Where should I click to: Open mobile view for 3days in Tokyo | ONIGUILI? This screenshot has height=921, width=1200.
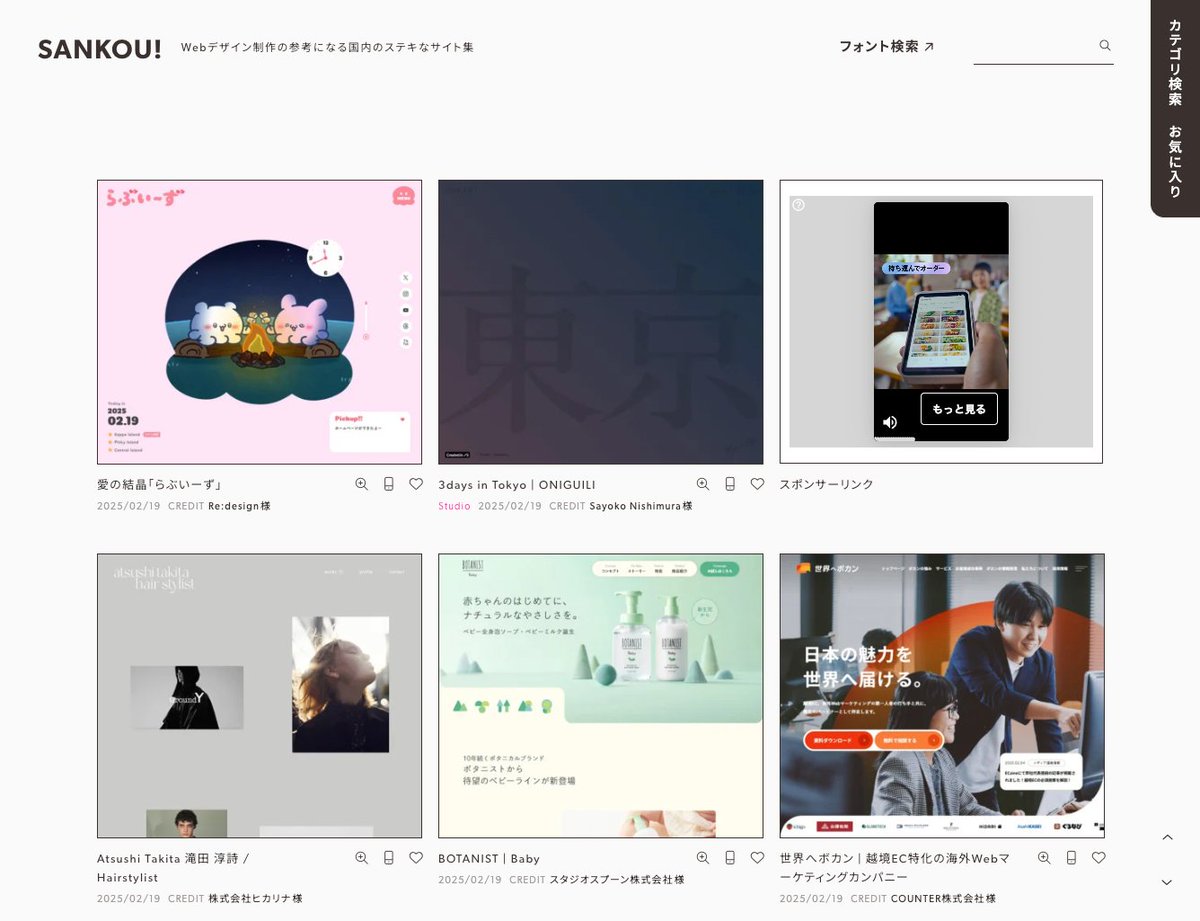tap(730, 484)
